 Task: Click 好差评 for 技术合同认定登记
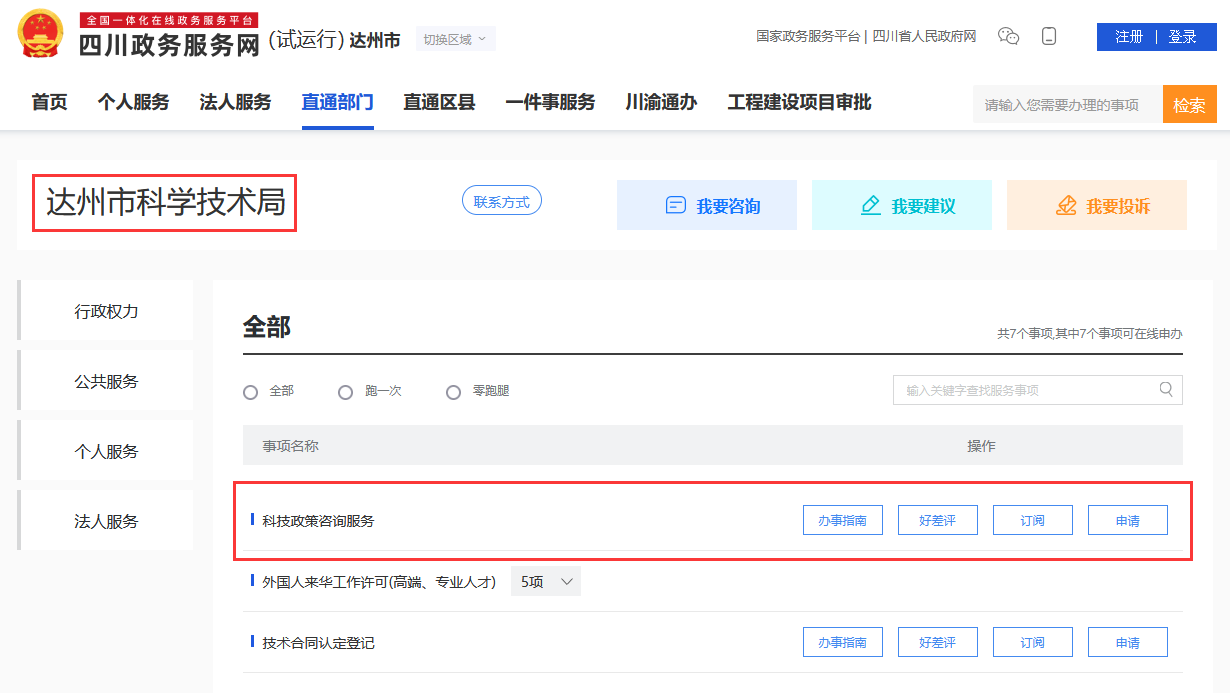tap(938, 642)
